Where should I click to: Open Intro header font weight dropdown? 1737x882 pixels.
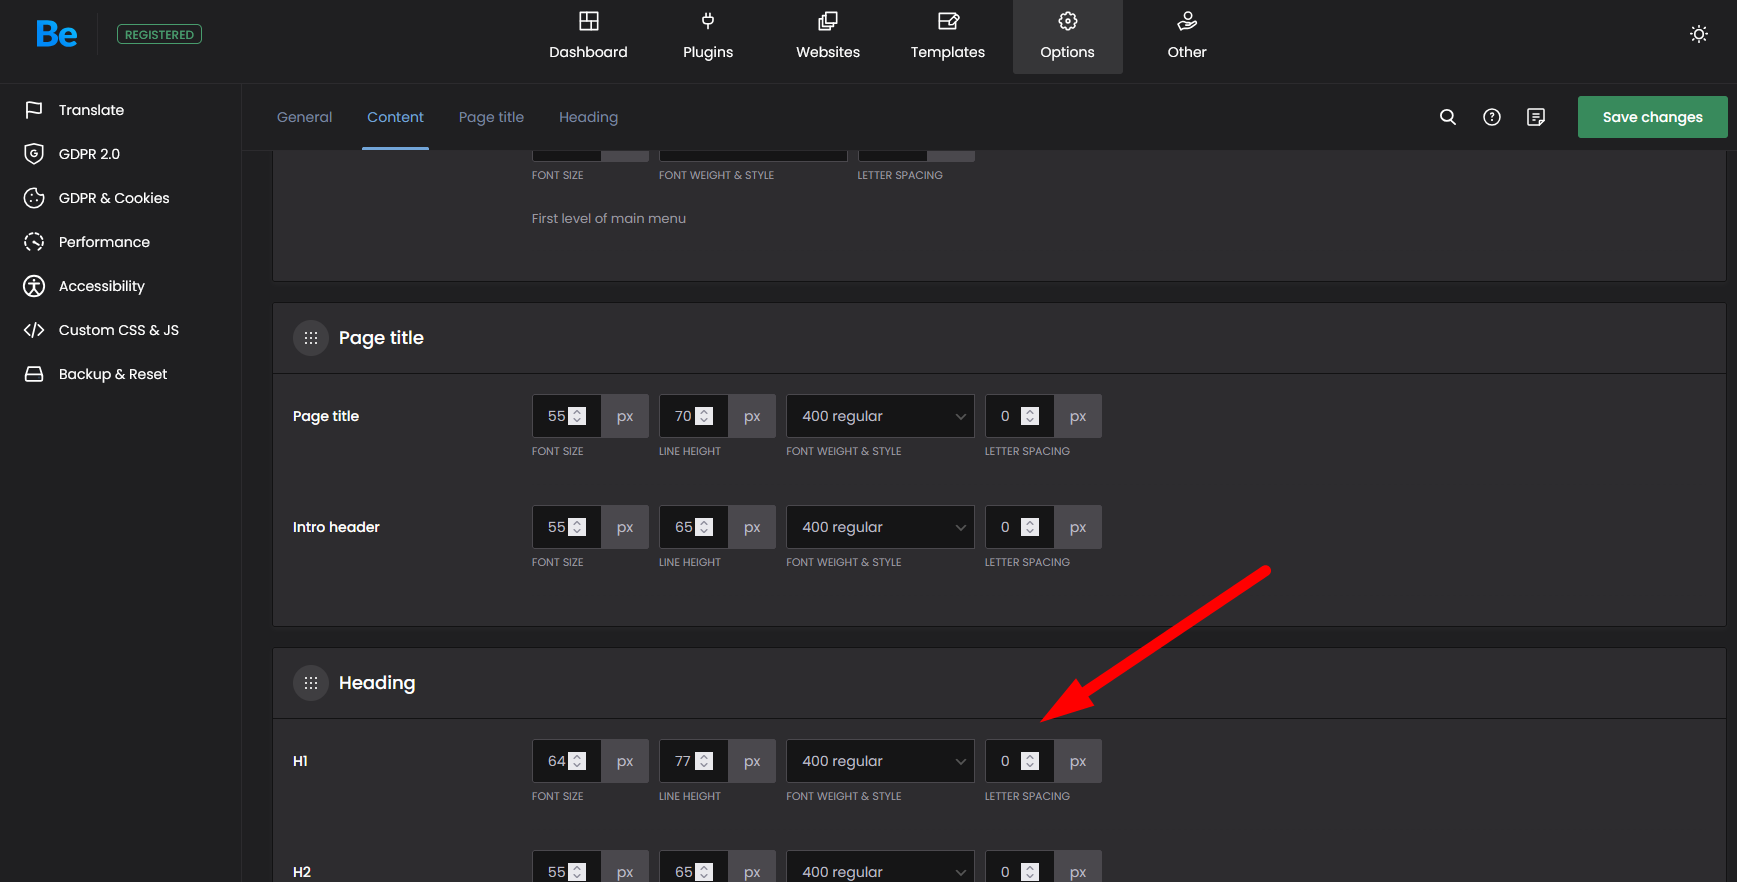[x=880, y=527]
